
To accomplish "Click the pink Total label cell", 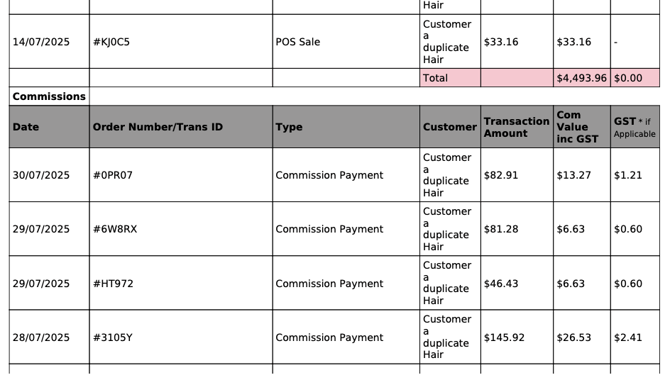I will 450,78.
